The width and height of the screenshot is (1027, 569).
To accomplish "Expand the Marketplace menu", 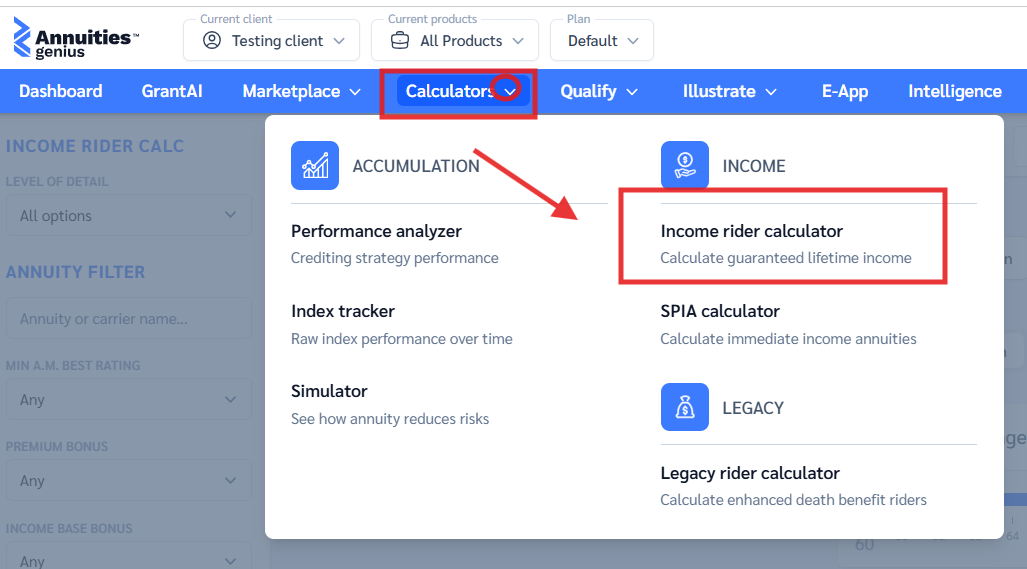I will click(x=302, y=91).
